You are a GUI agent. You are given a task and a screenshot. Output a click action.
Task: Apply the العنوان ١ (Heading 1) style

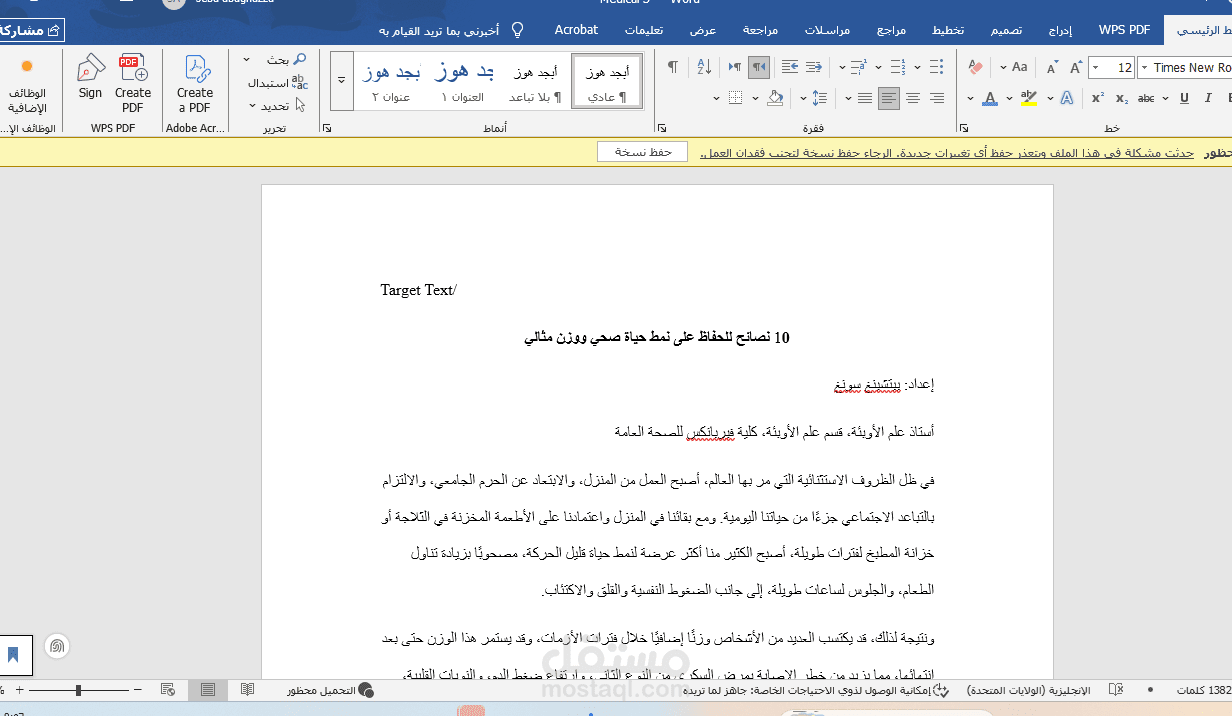(463, 81)
